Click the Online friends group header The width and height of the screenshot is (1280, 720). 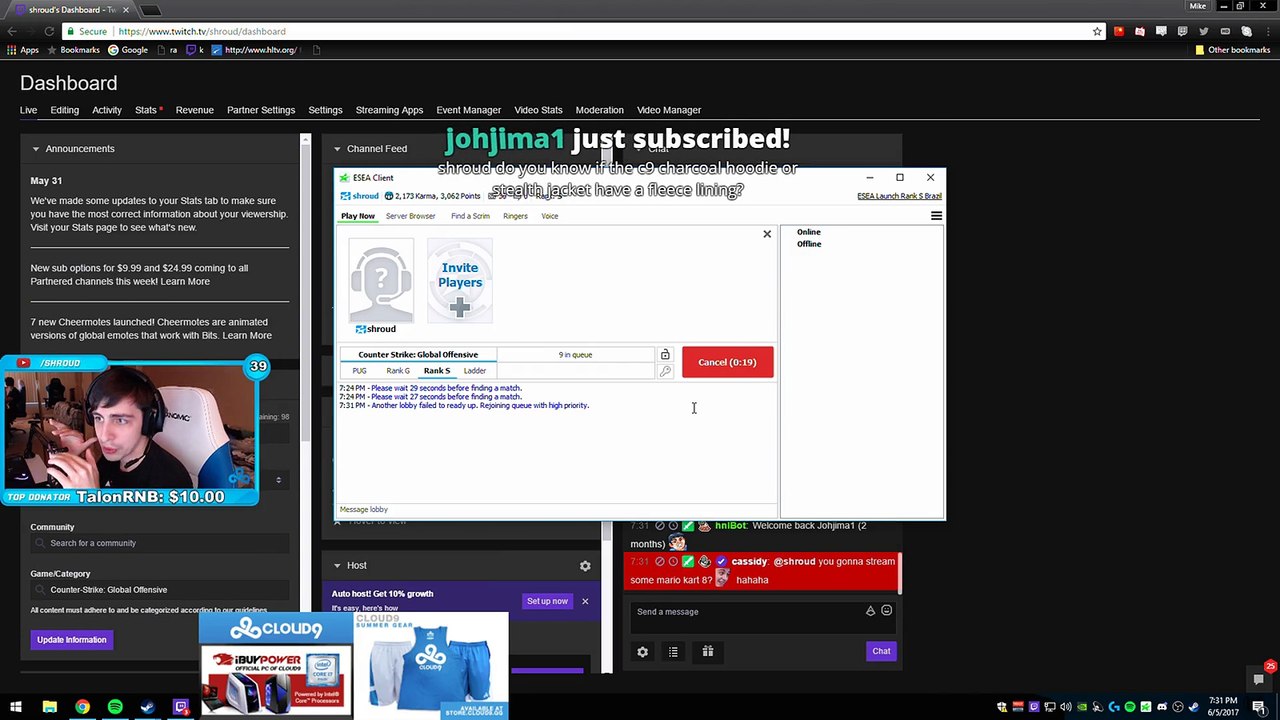point(808,232)
